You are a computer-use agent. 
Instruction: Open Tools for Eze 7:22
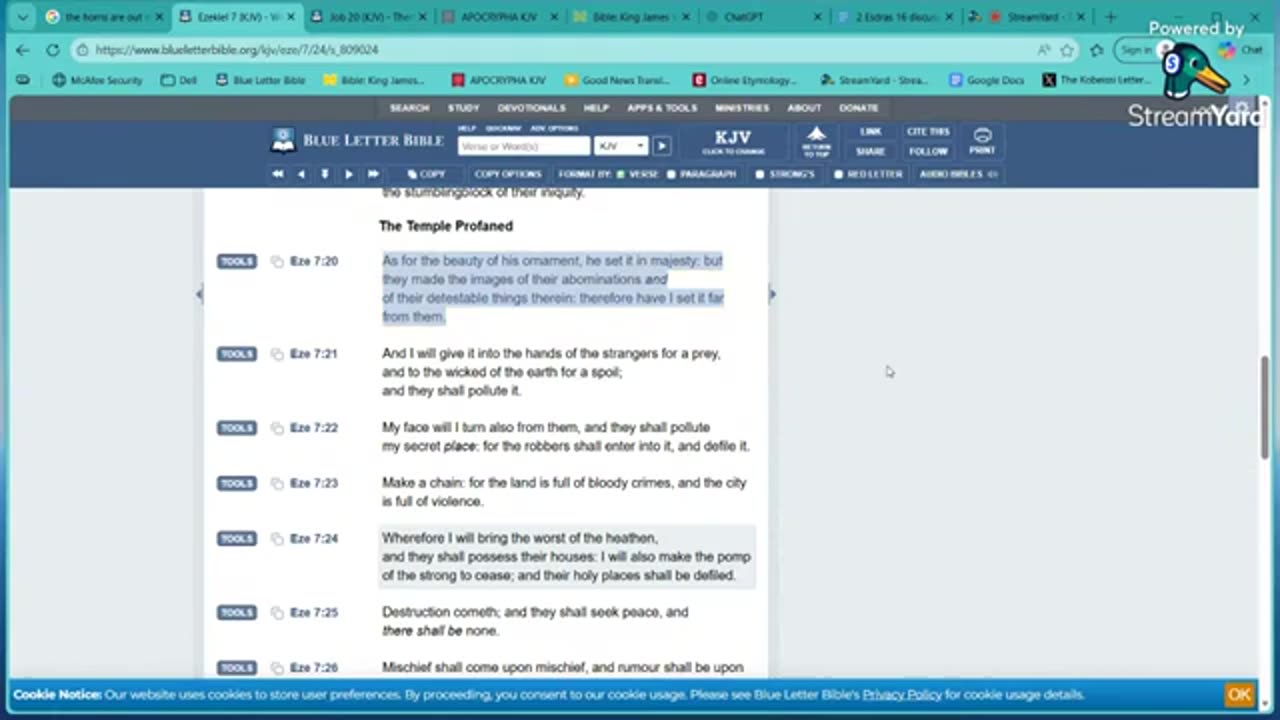coord(236,428)
